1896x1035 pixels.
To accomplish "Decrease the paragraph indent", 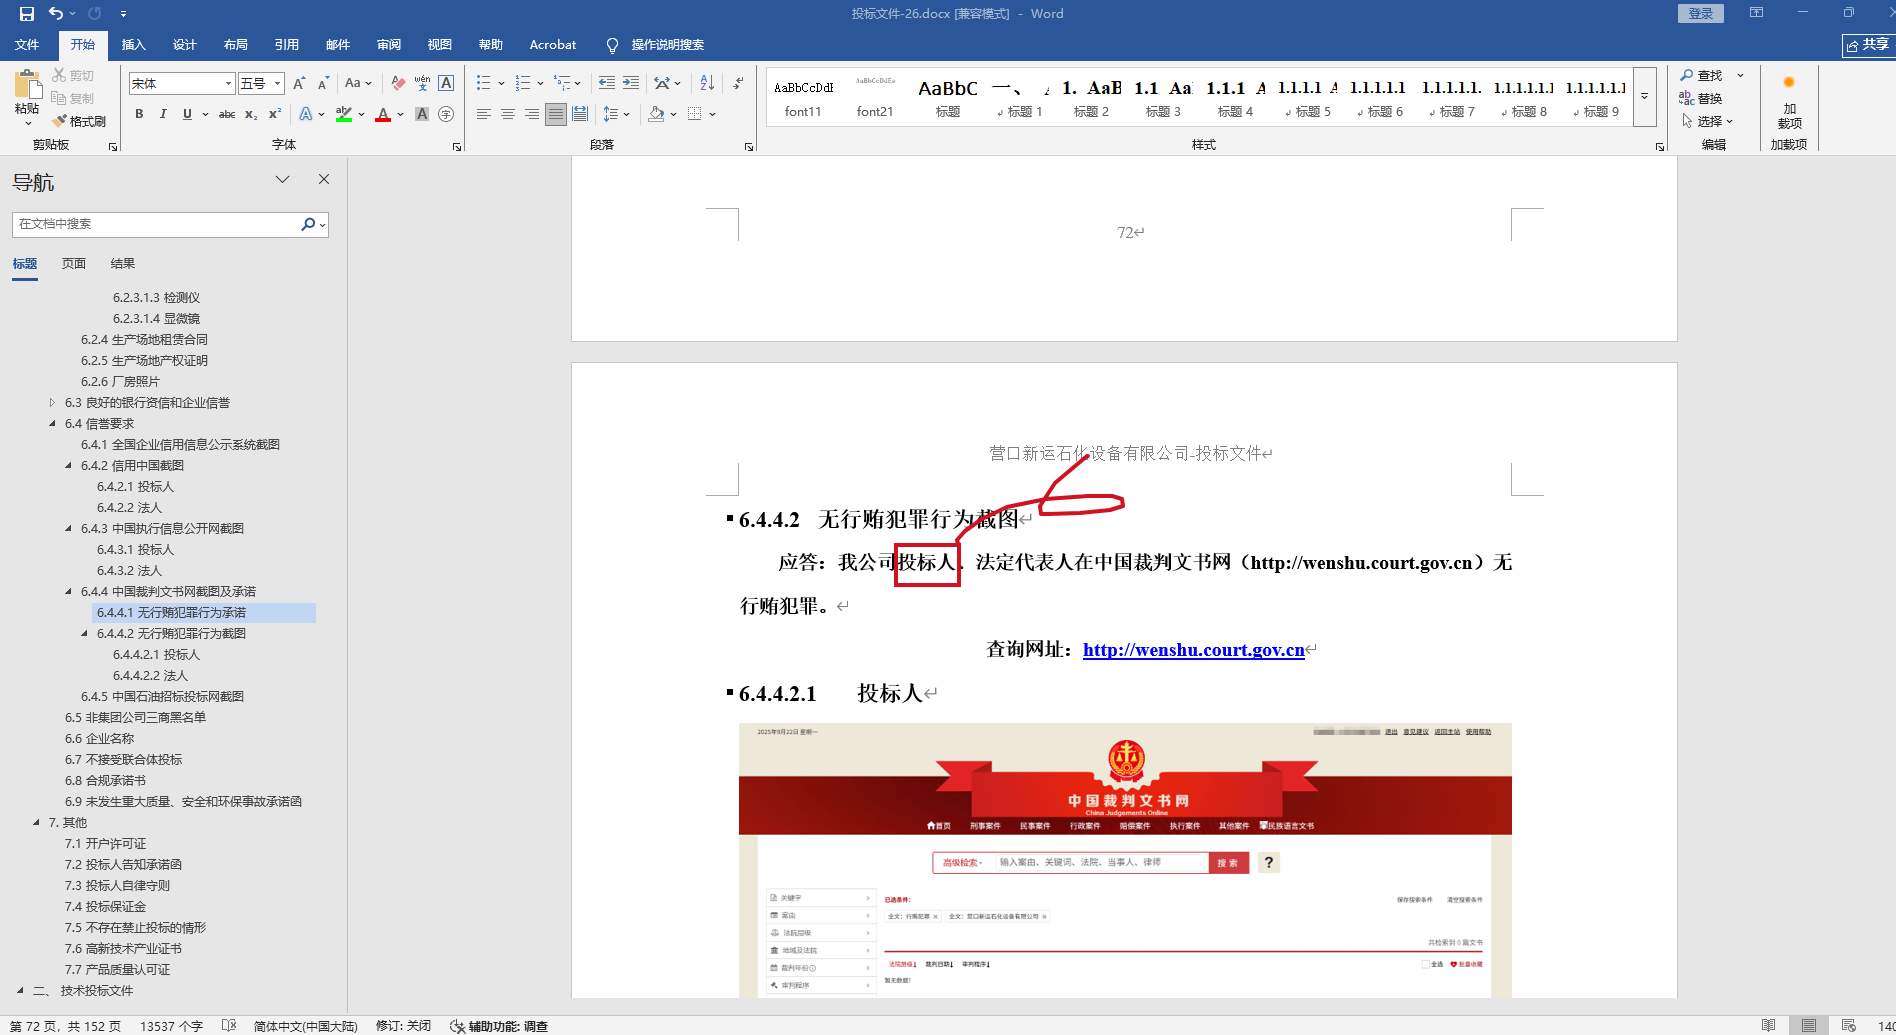I will click(x=607, y=84).
